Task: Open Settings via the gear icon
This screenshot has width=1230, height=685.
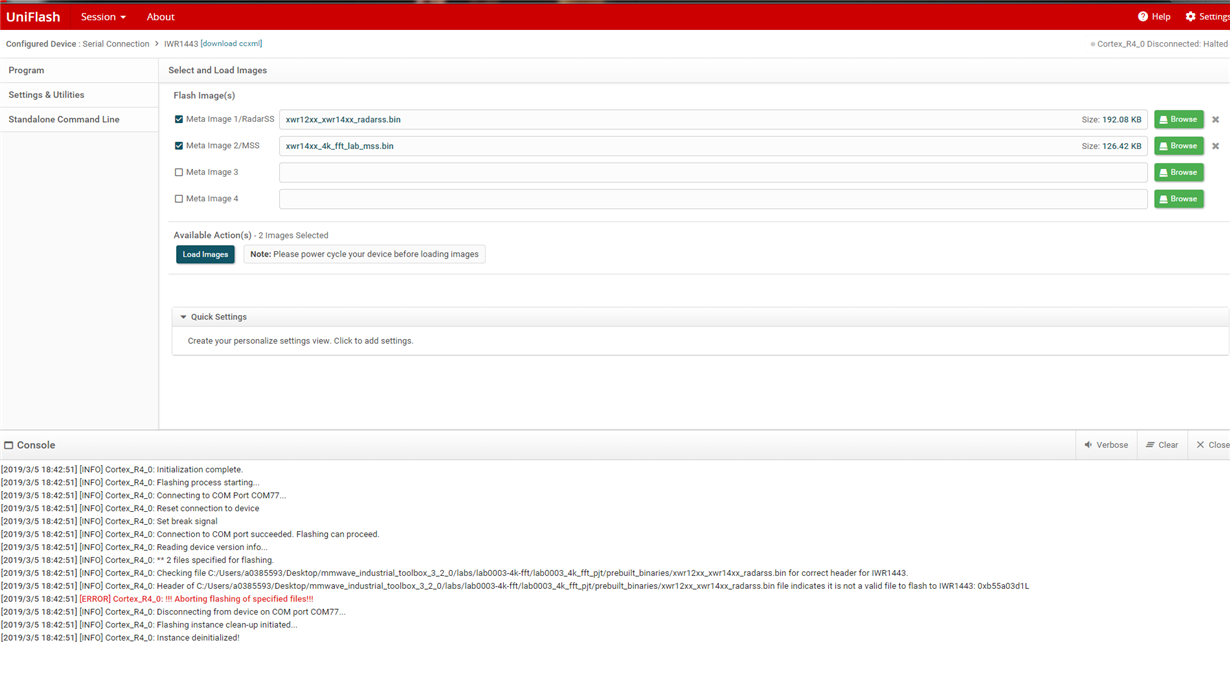Action: point(1190,17)
